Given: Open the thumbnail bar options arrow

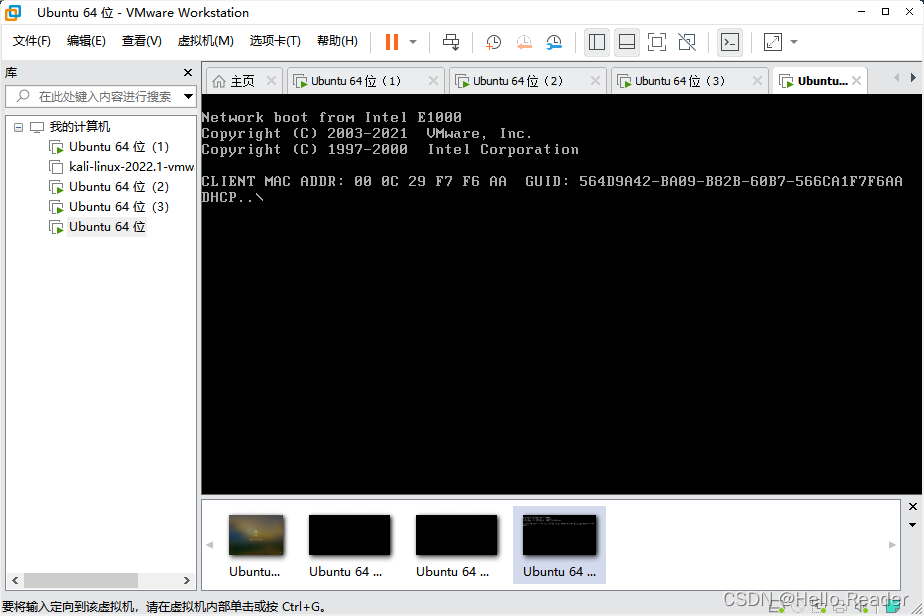Looking at the screenshot, I should 913,525.
